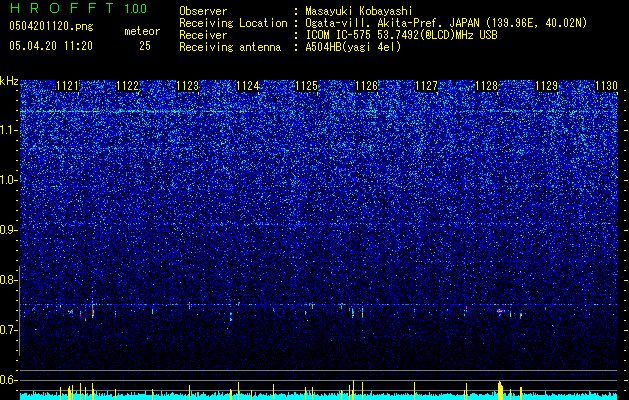
Task: Click the 1123 time marker
Action: tap(187, 86)
